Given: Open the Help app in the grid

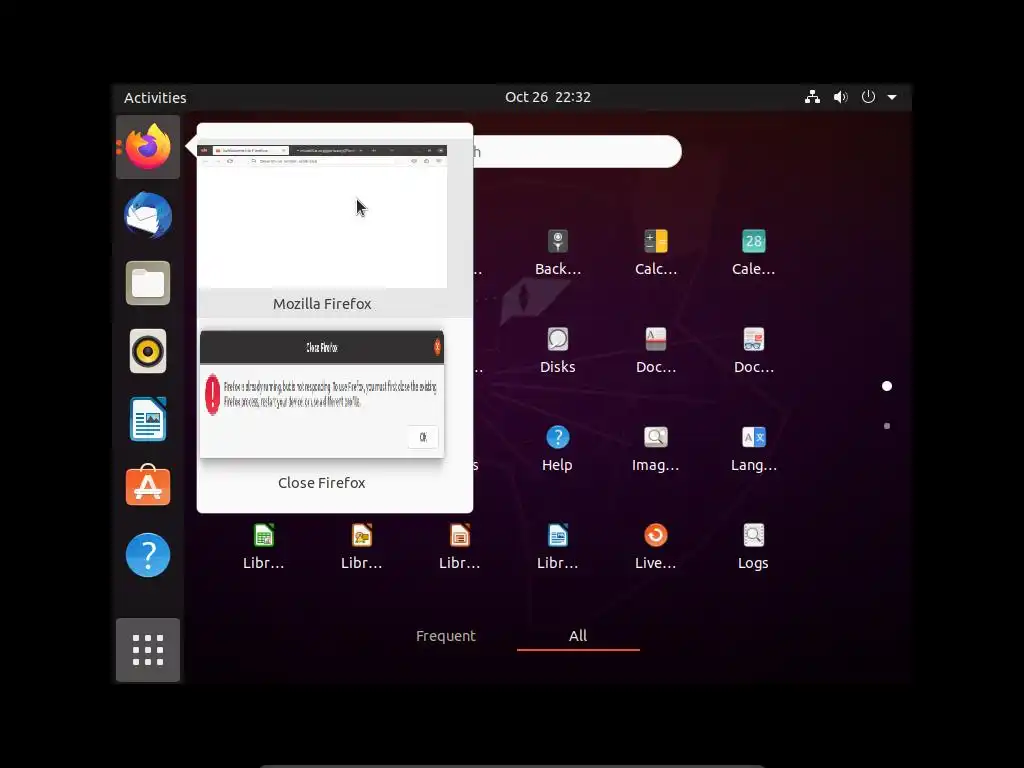Looking at the screenshot, I should point(558,448).
